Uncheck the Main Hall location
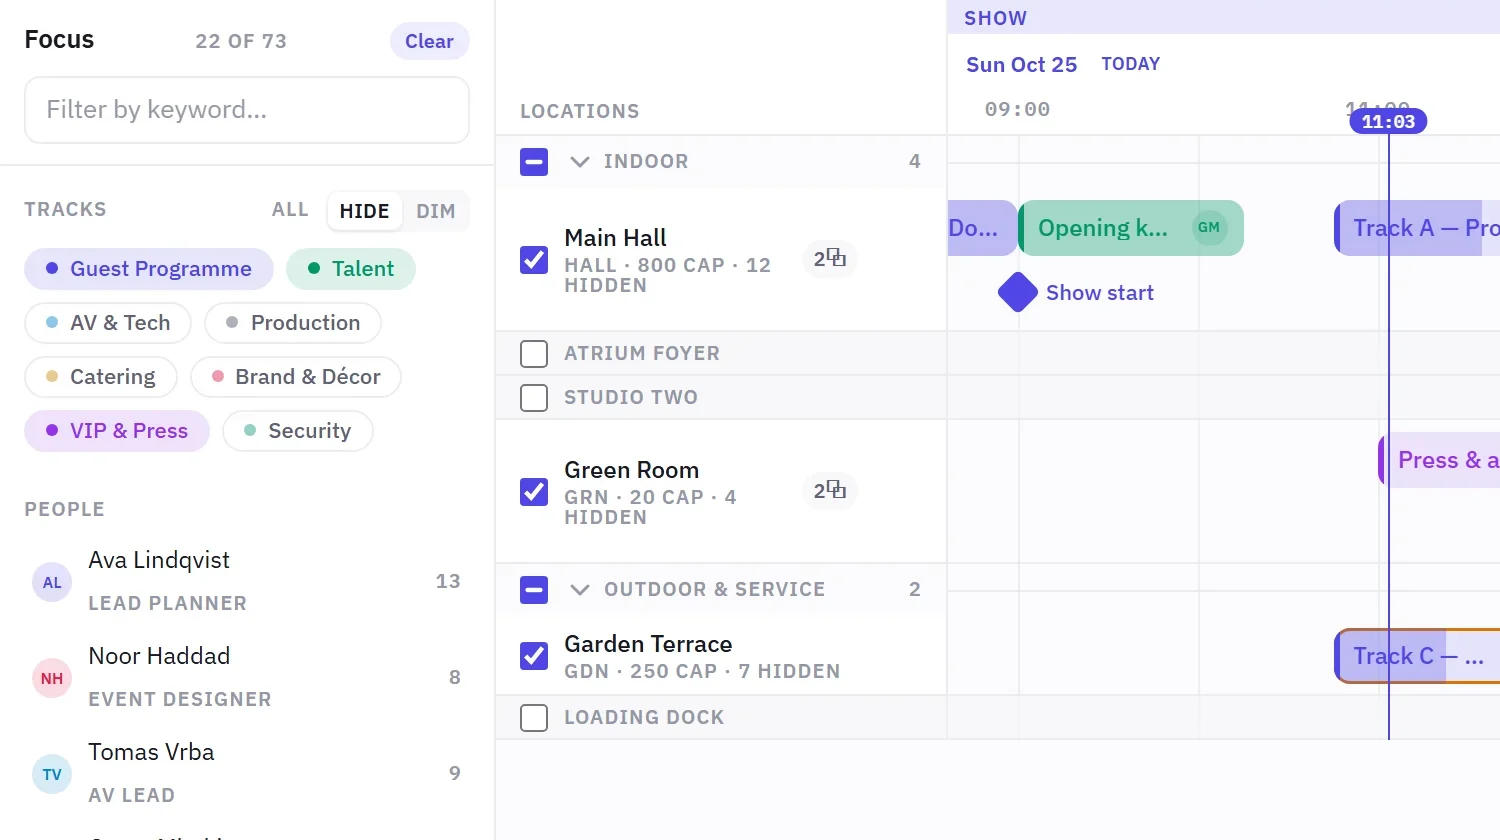The height and width of the screenshot is (840, 1500). click(534, 260)
